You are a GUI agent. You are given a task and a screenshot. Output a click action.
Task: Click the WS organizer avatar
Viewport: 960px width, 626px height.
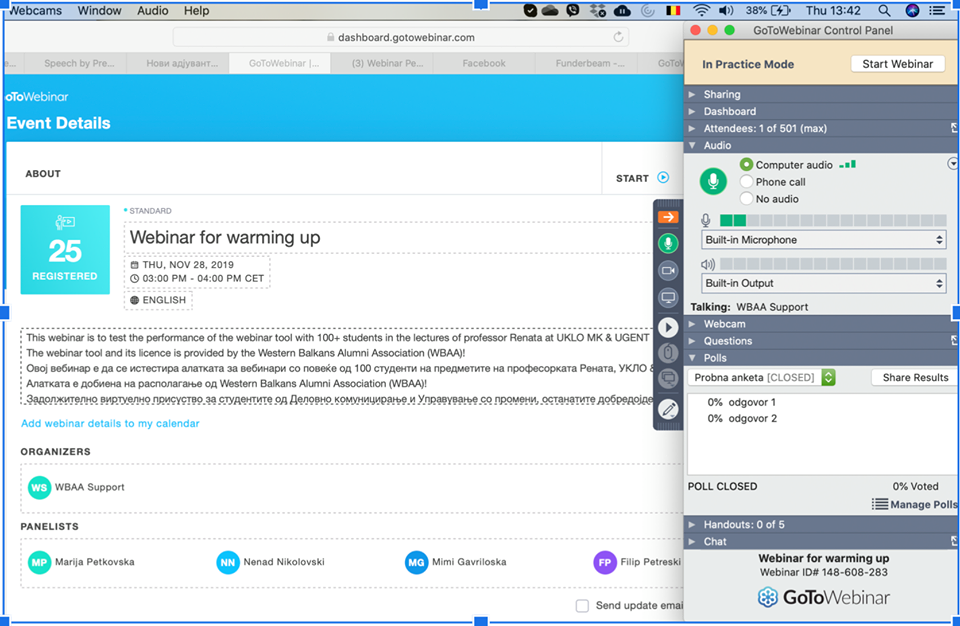click(39, 488)
